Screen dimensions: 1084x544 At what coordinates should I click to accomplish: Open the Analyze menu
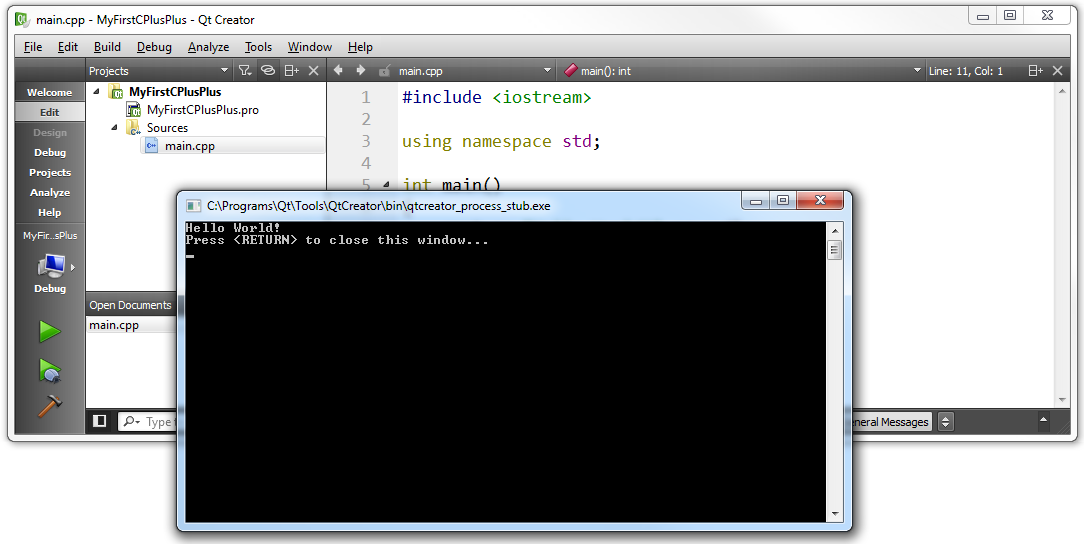point(208,47)
